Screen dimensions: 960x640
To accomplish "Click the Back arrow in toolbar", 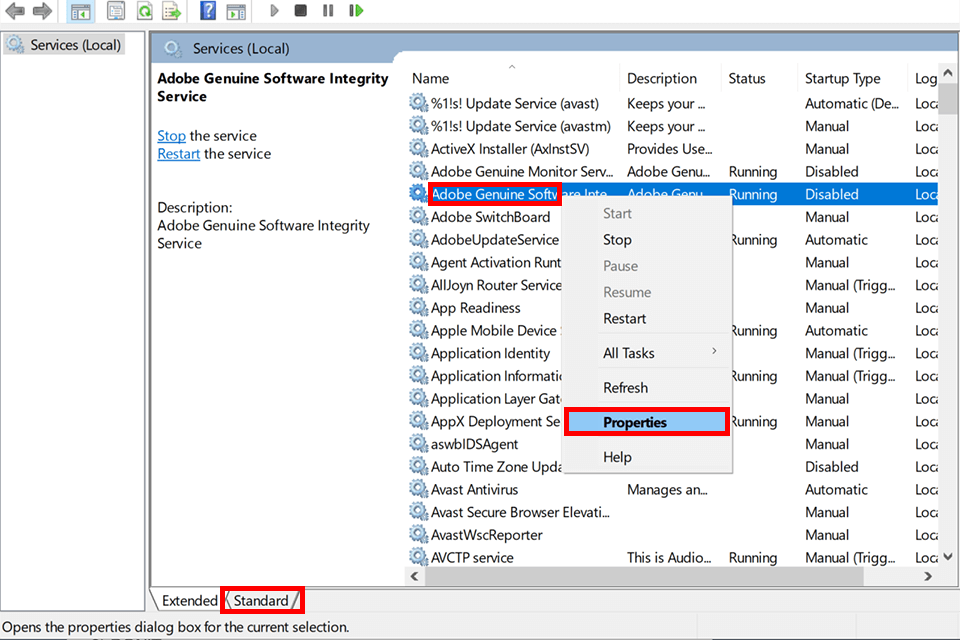I will [x=15, y=11].
